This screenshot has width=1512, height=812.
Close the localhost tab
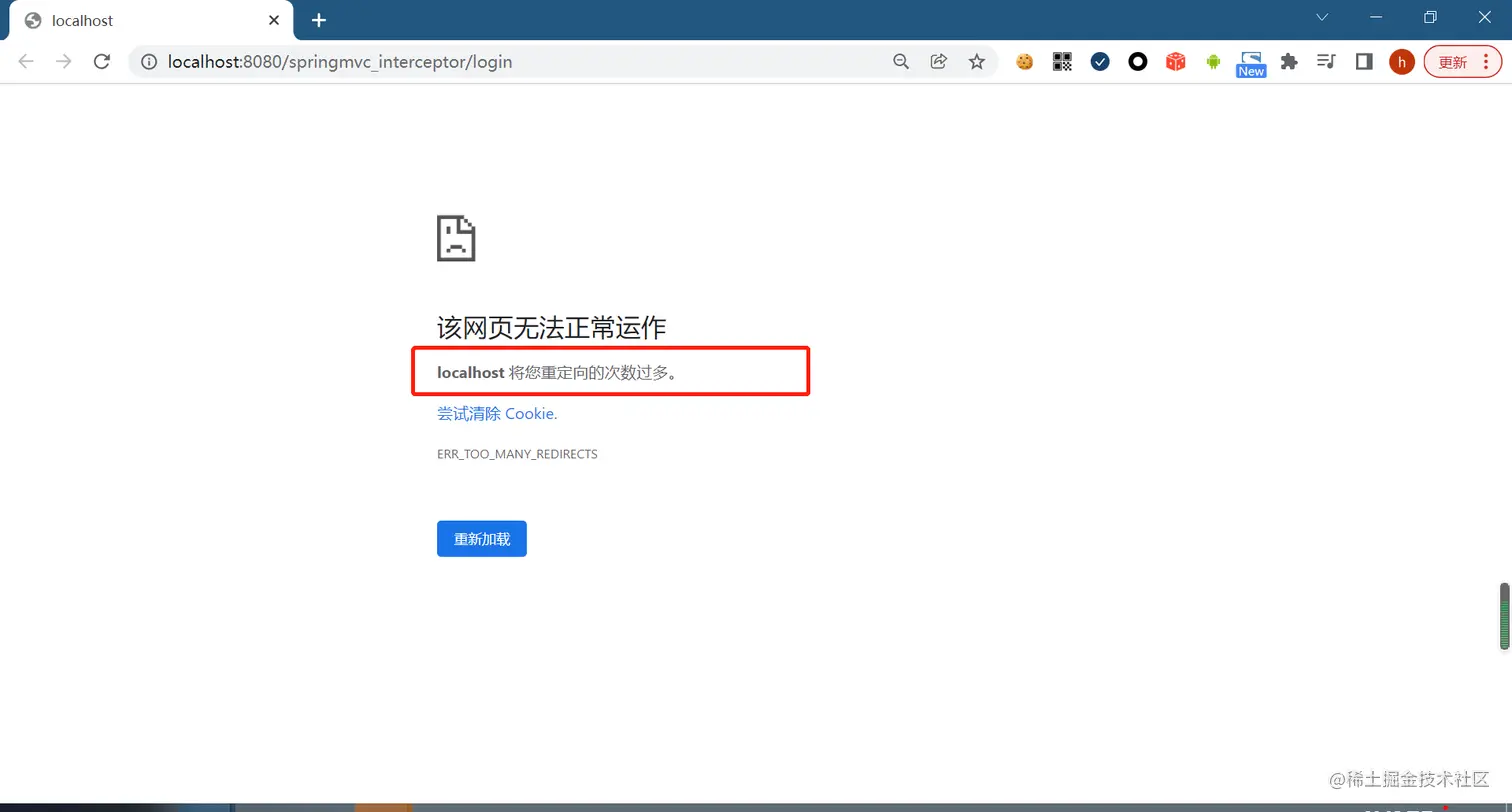coord(274,20)
